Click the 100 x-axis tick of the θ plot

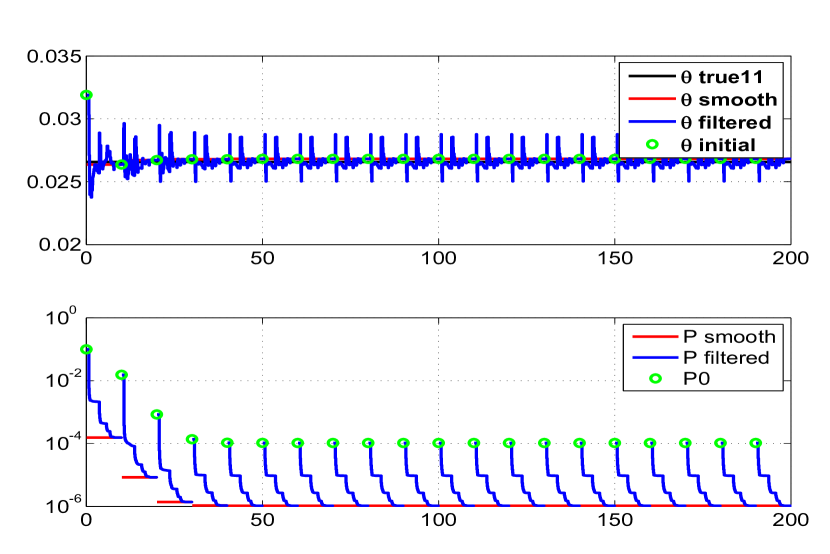(x=438, y=258)
